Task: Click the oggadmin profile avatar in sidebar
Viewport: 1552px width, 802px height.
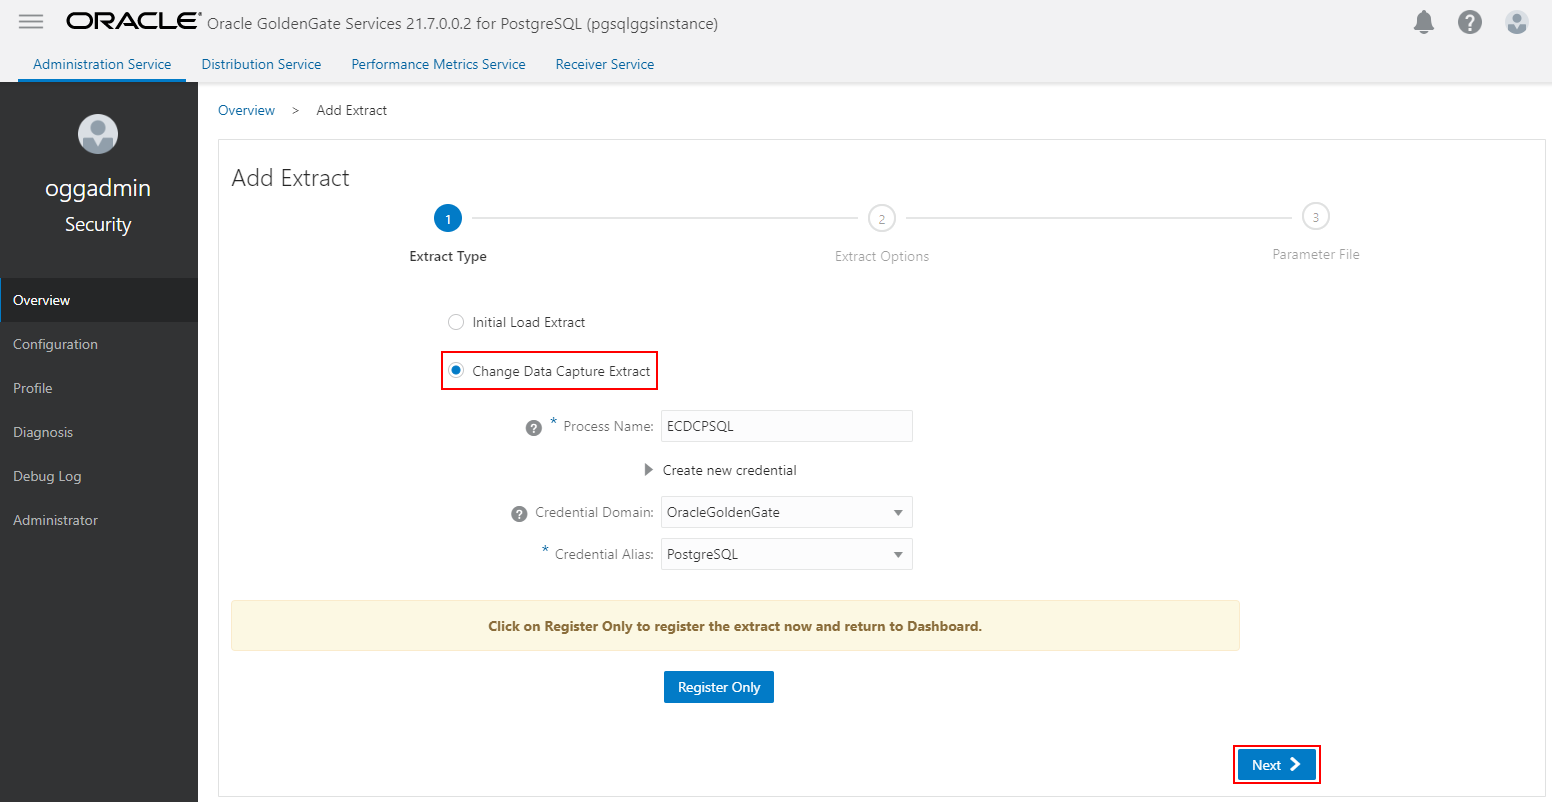Action: tap(98, 134)
